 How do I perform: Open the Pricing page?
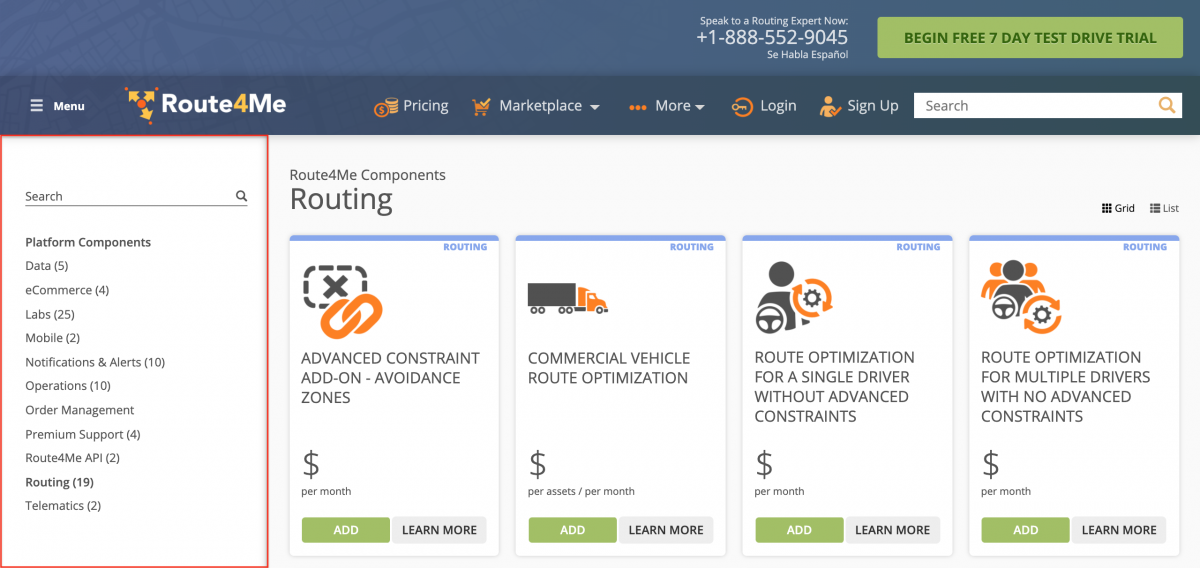pos(425,105)
